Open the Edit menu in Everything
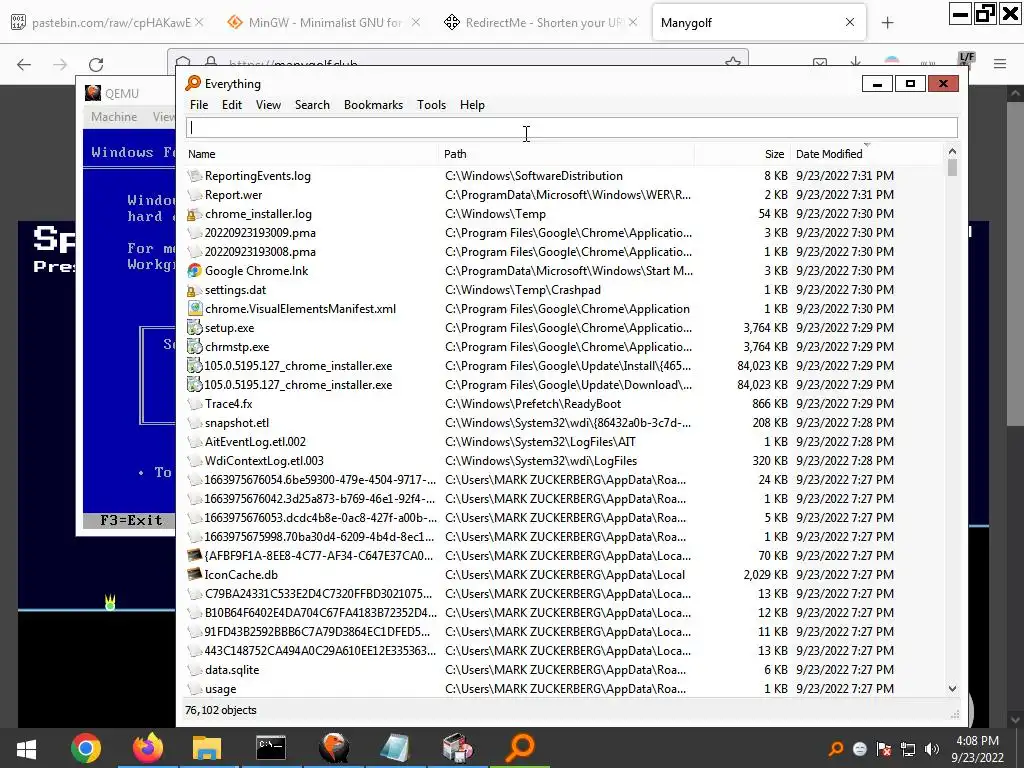Image resolution: width=1024 pixels, height=768 pixels. 232,105
